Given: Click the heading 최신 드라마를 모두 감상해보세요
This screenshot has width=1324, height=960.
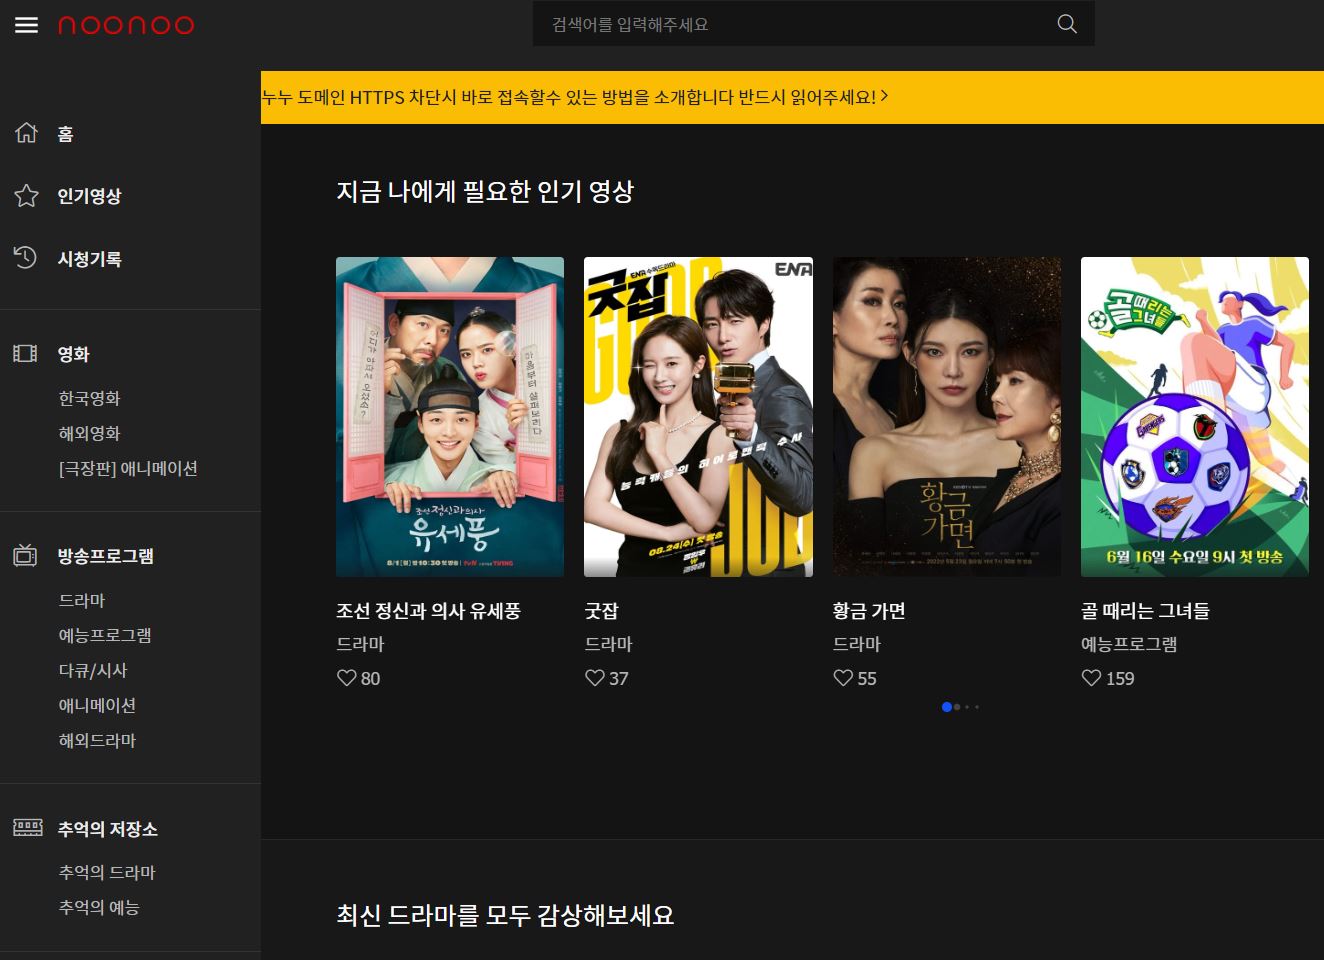Looking at the screenshot, I should tap(505, 915).
